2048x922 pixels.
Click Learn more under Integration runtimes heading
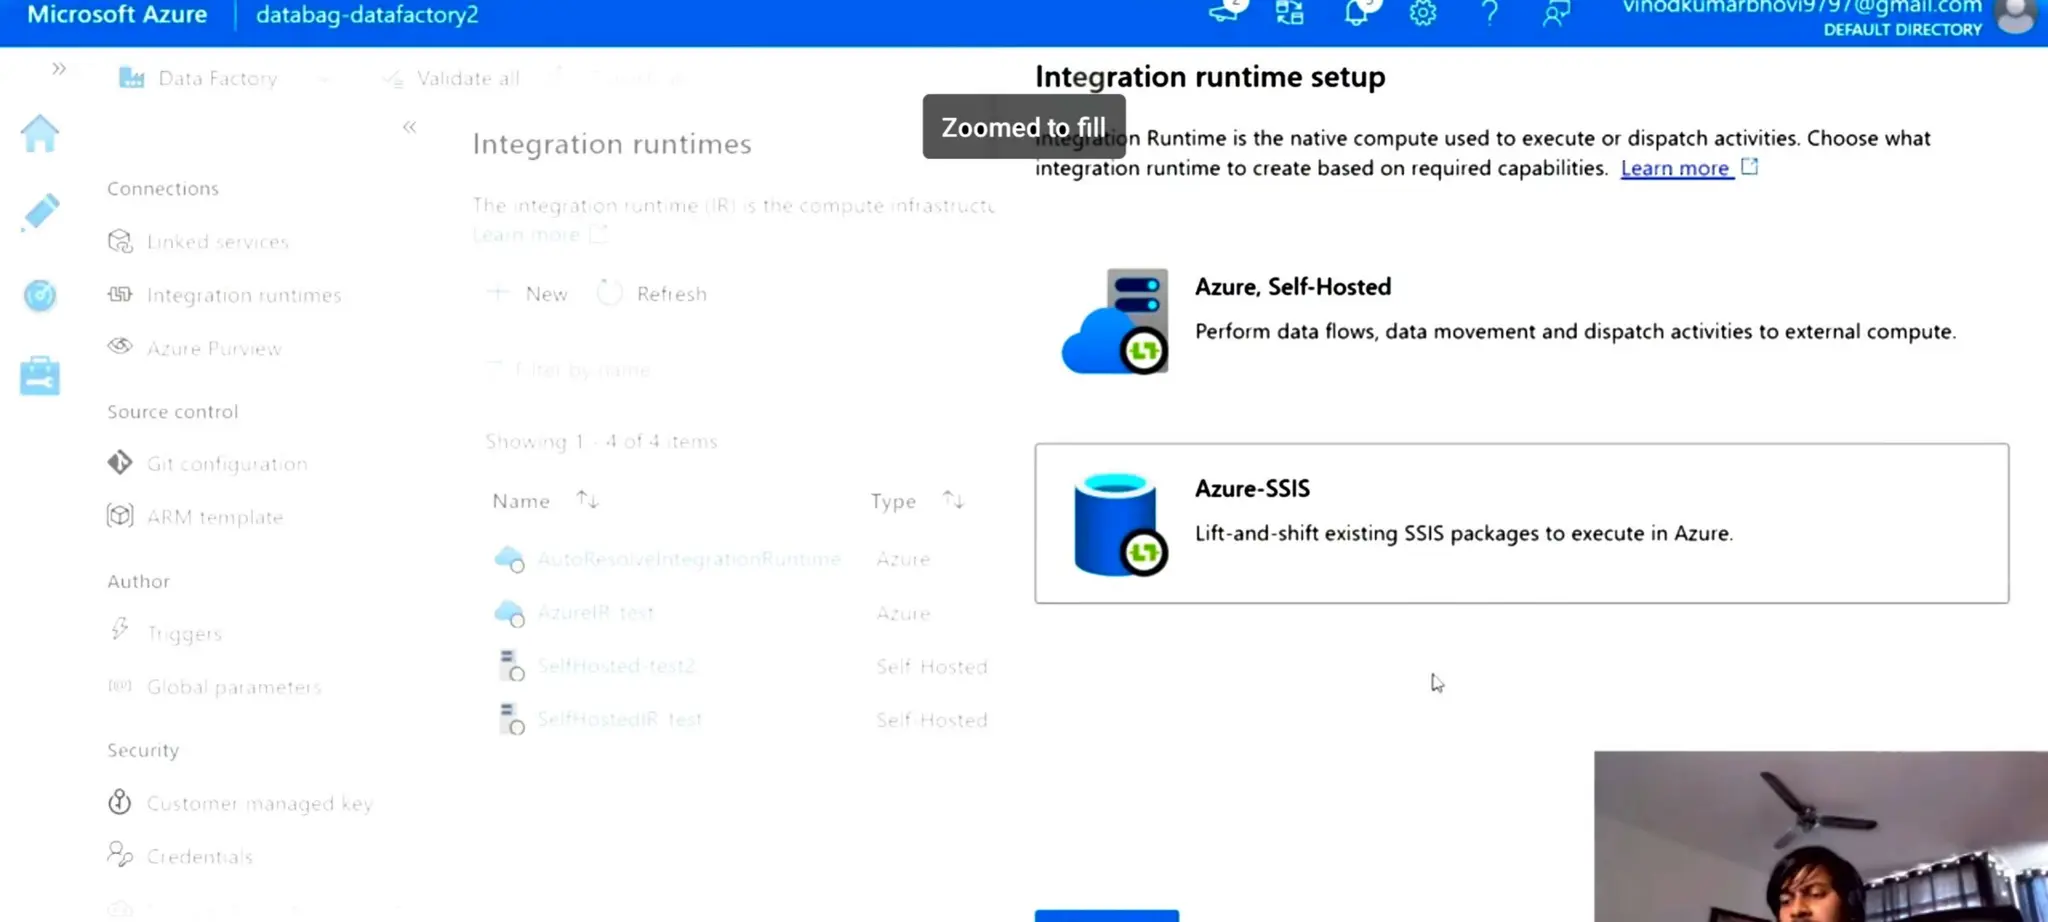point(527,235)
